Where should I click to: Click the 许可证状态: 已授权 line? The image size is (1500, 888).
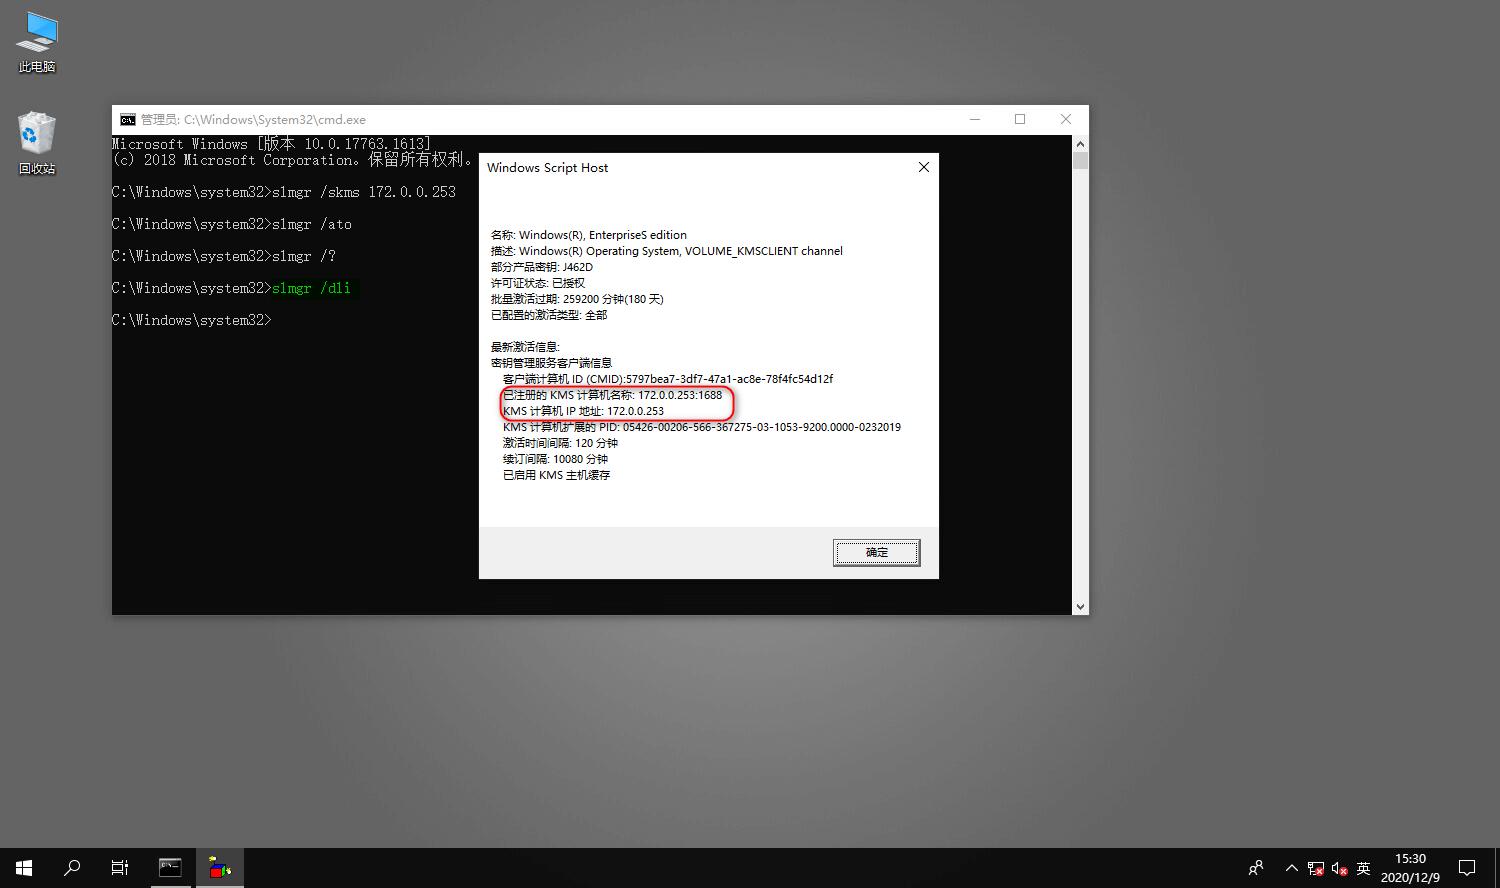coord(538,283)
